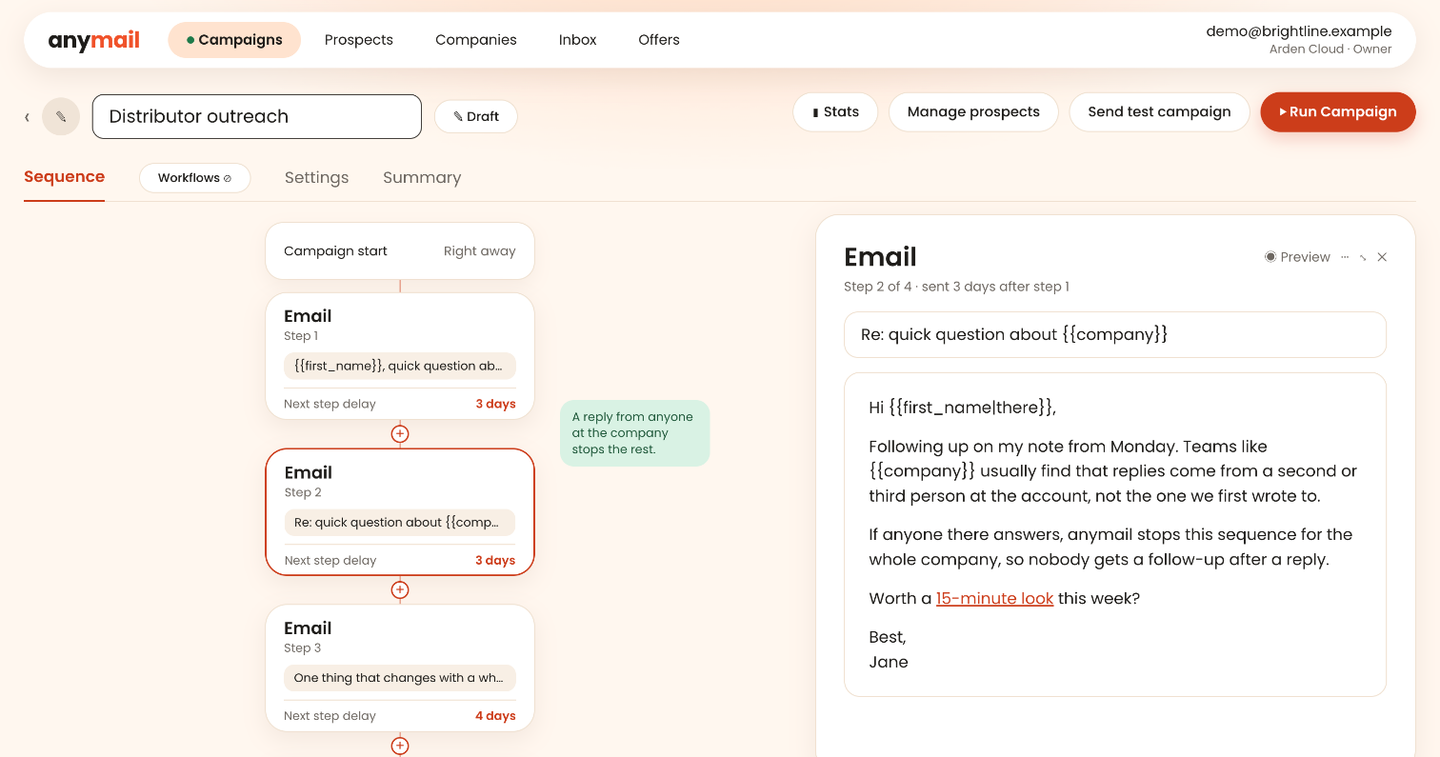Toggle the Preview mode radio
Screen dimensions: 1440x757
pos(1297,257)
